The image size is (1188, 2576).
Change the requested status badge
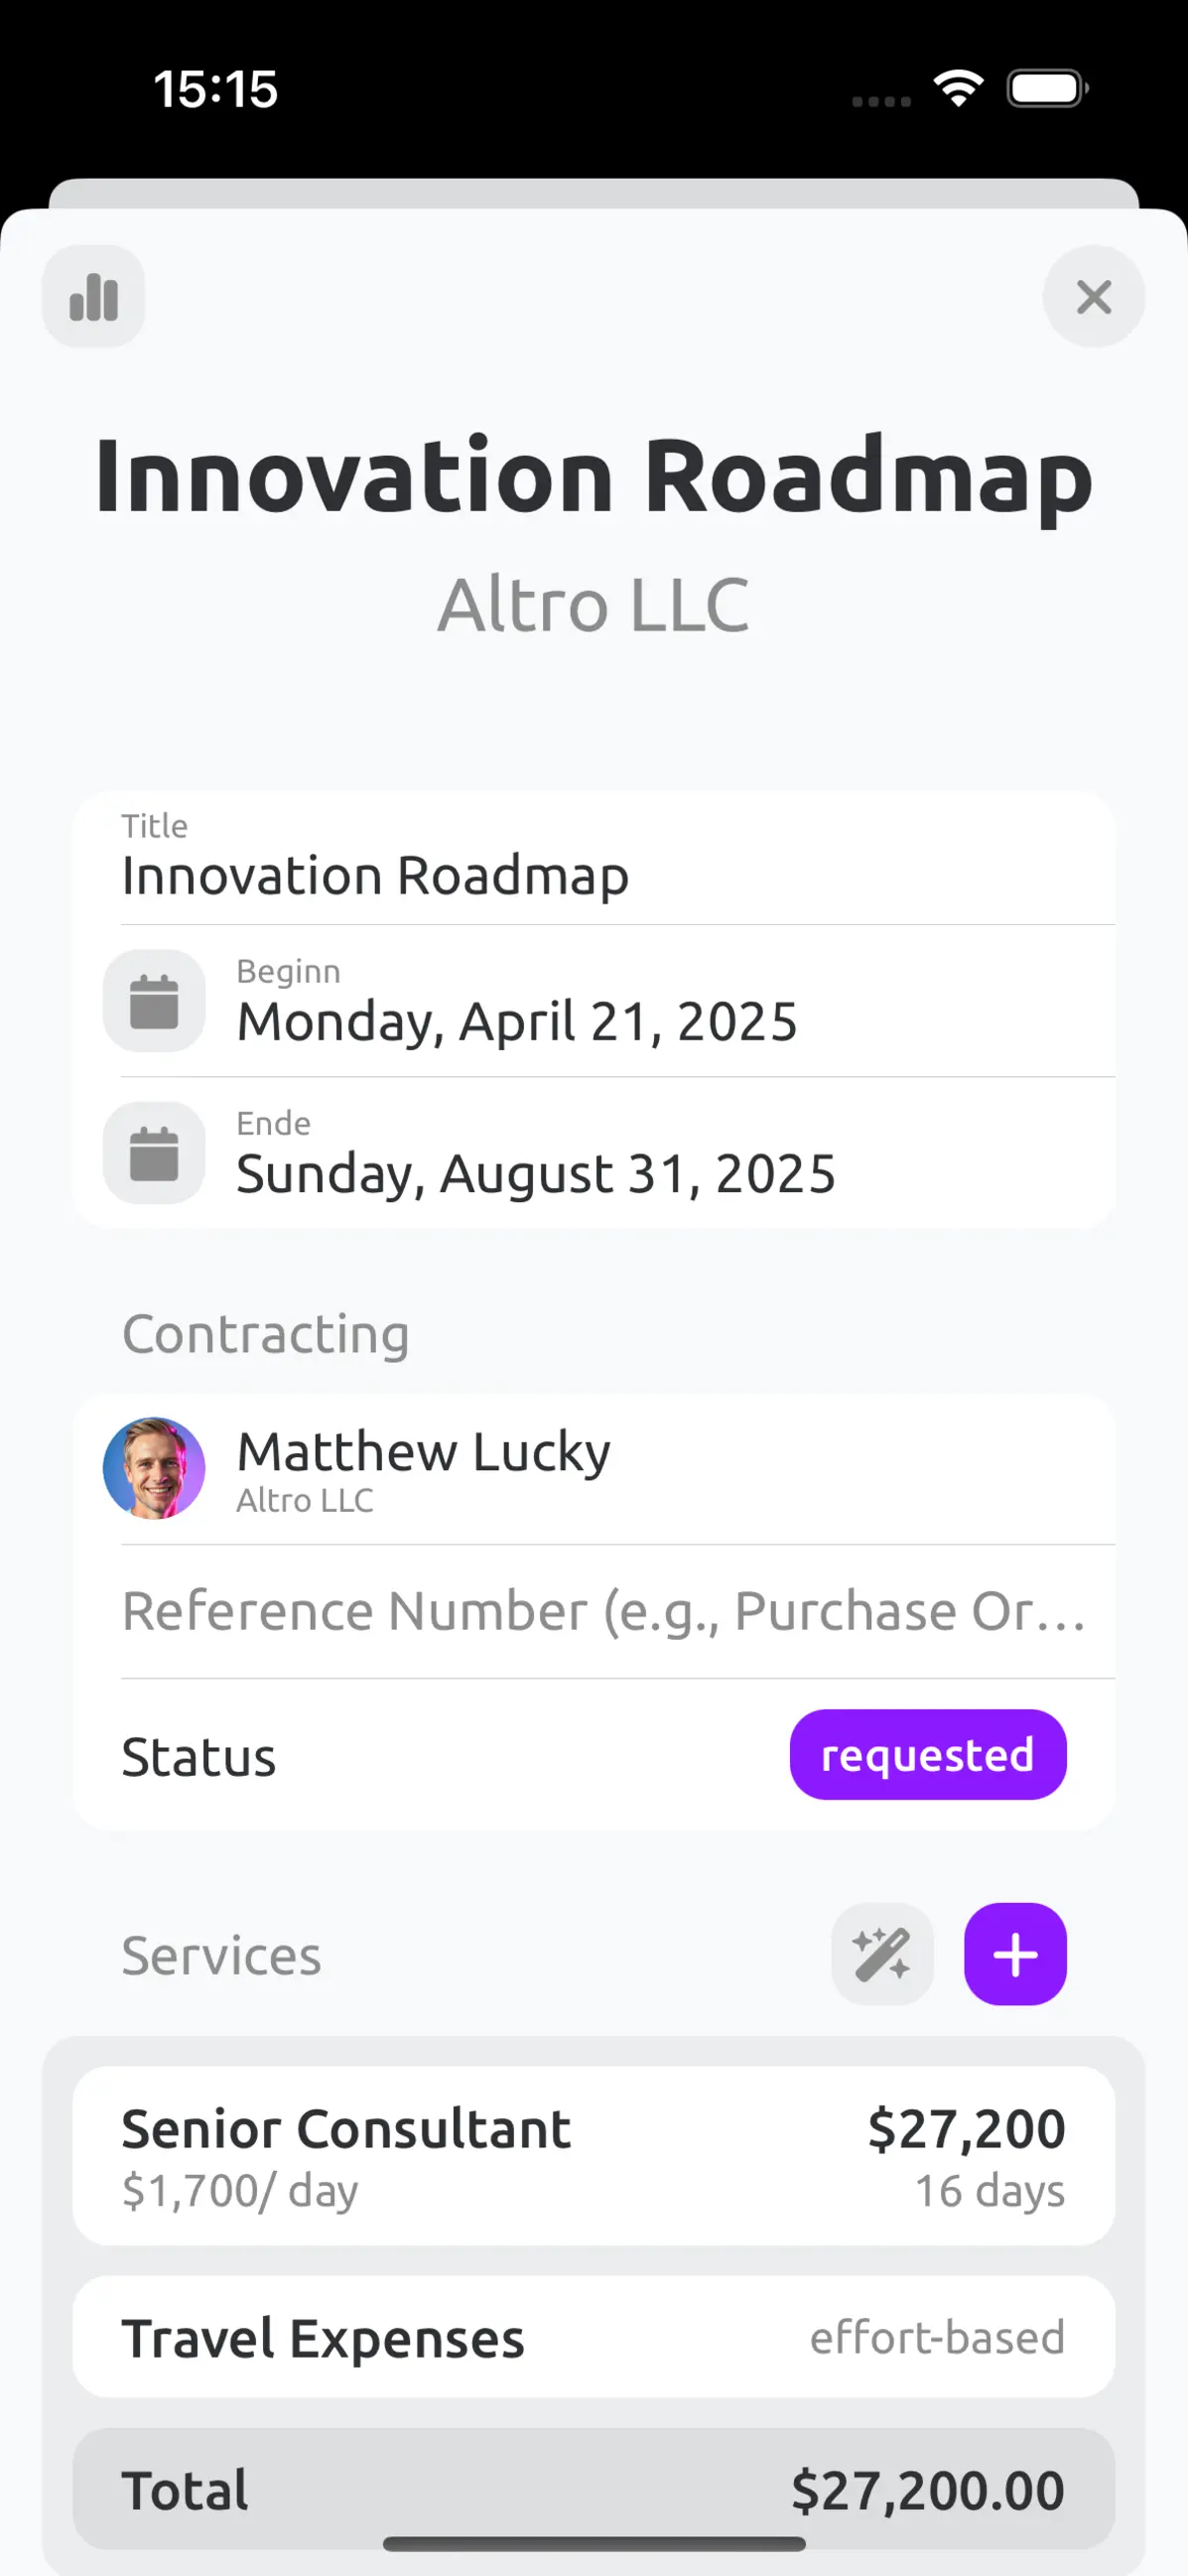(x=928, y=1755)
